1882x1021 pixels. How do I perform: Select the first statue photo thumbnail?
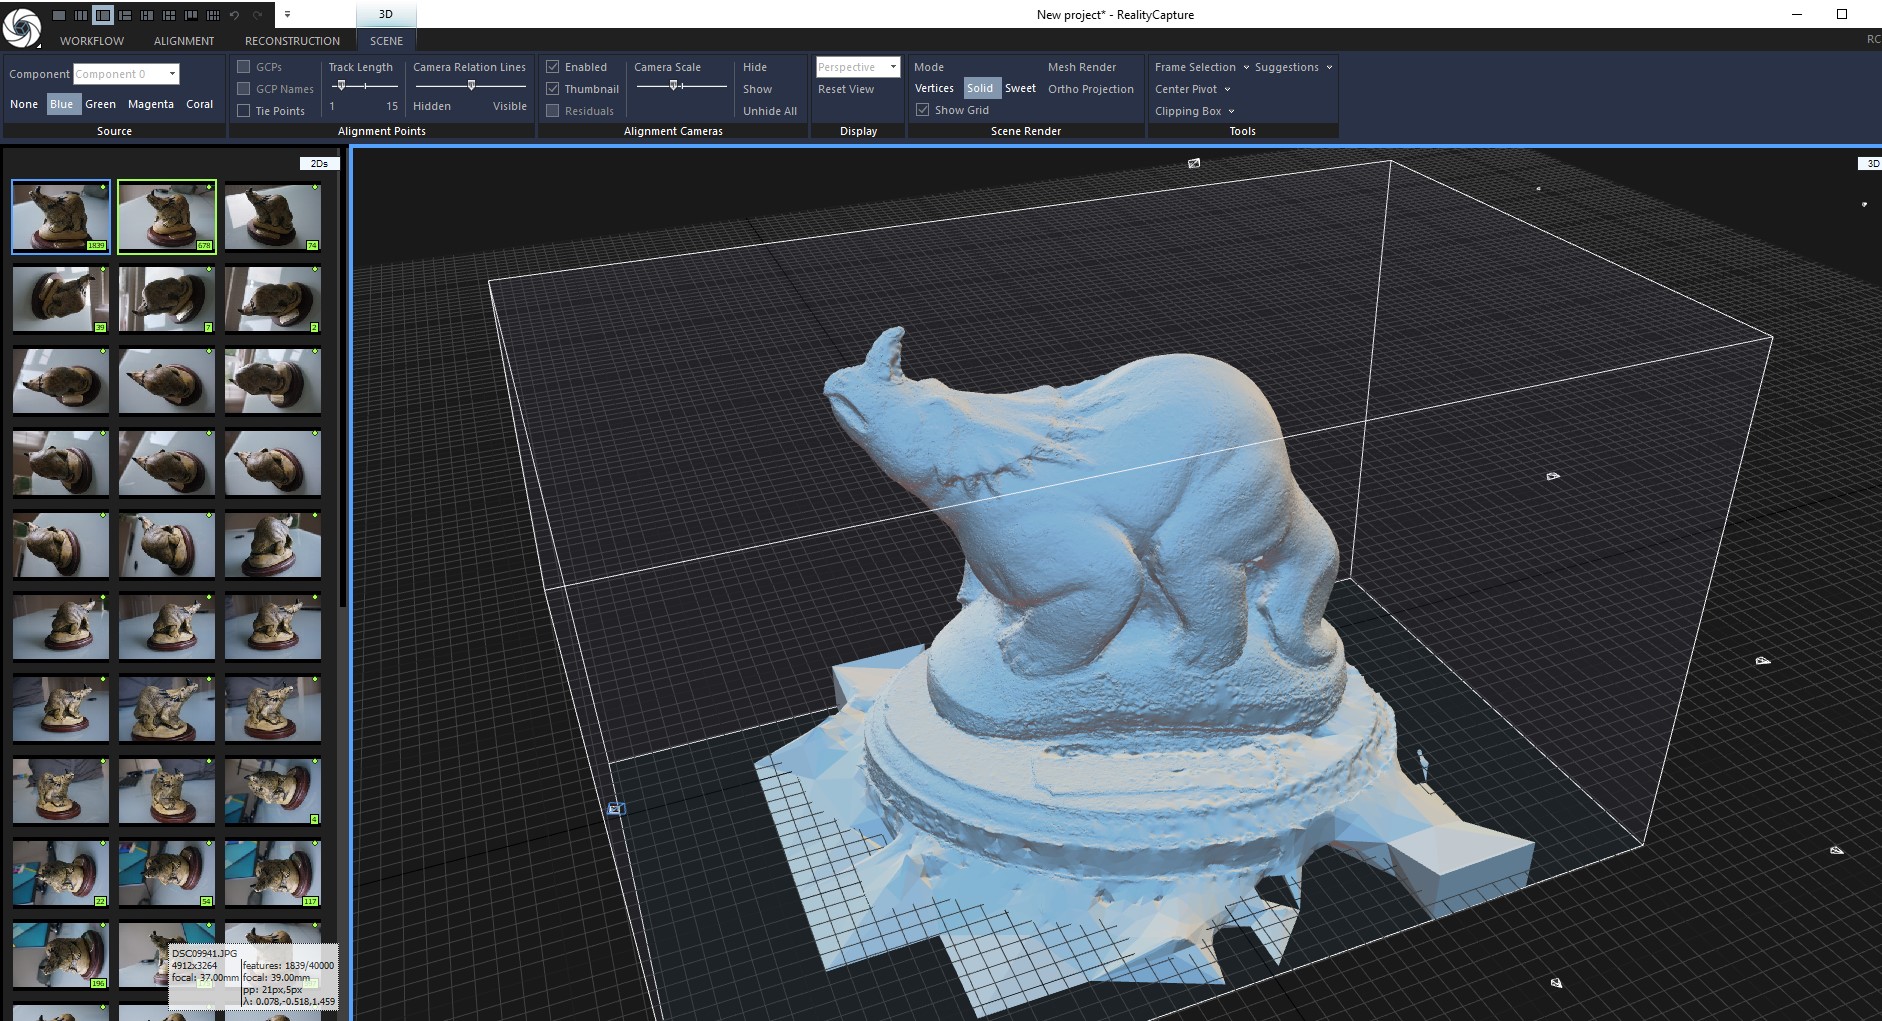click(x=61, y=216)
